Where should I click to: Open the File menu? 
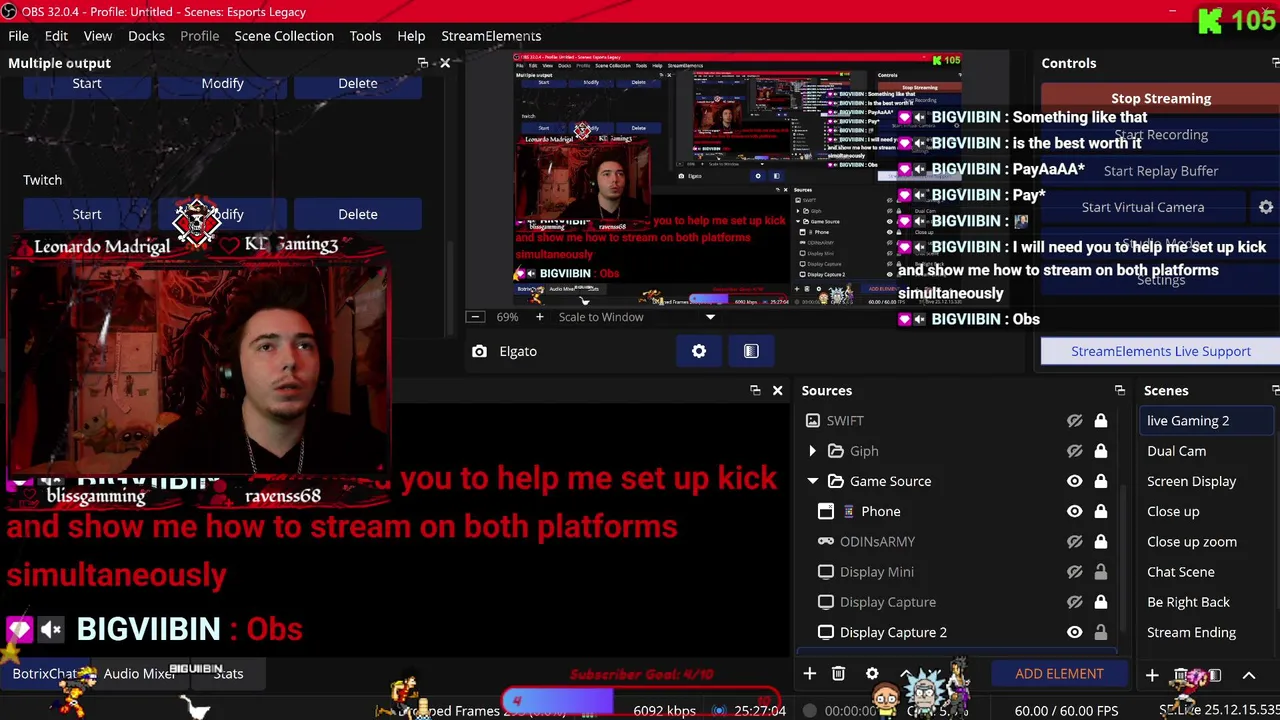tap(18, 36)
